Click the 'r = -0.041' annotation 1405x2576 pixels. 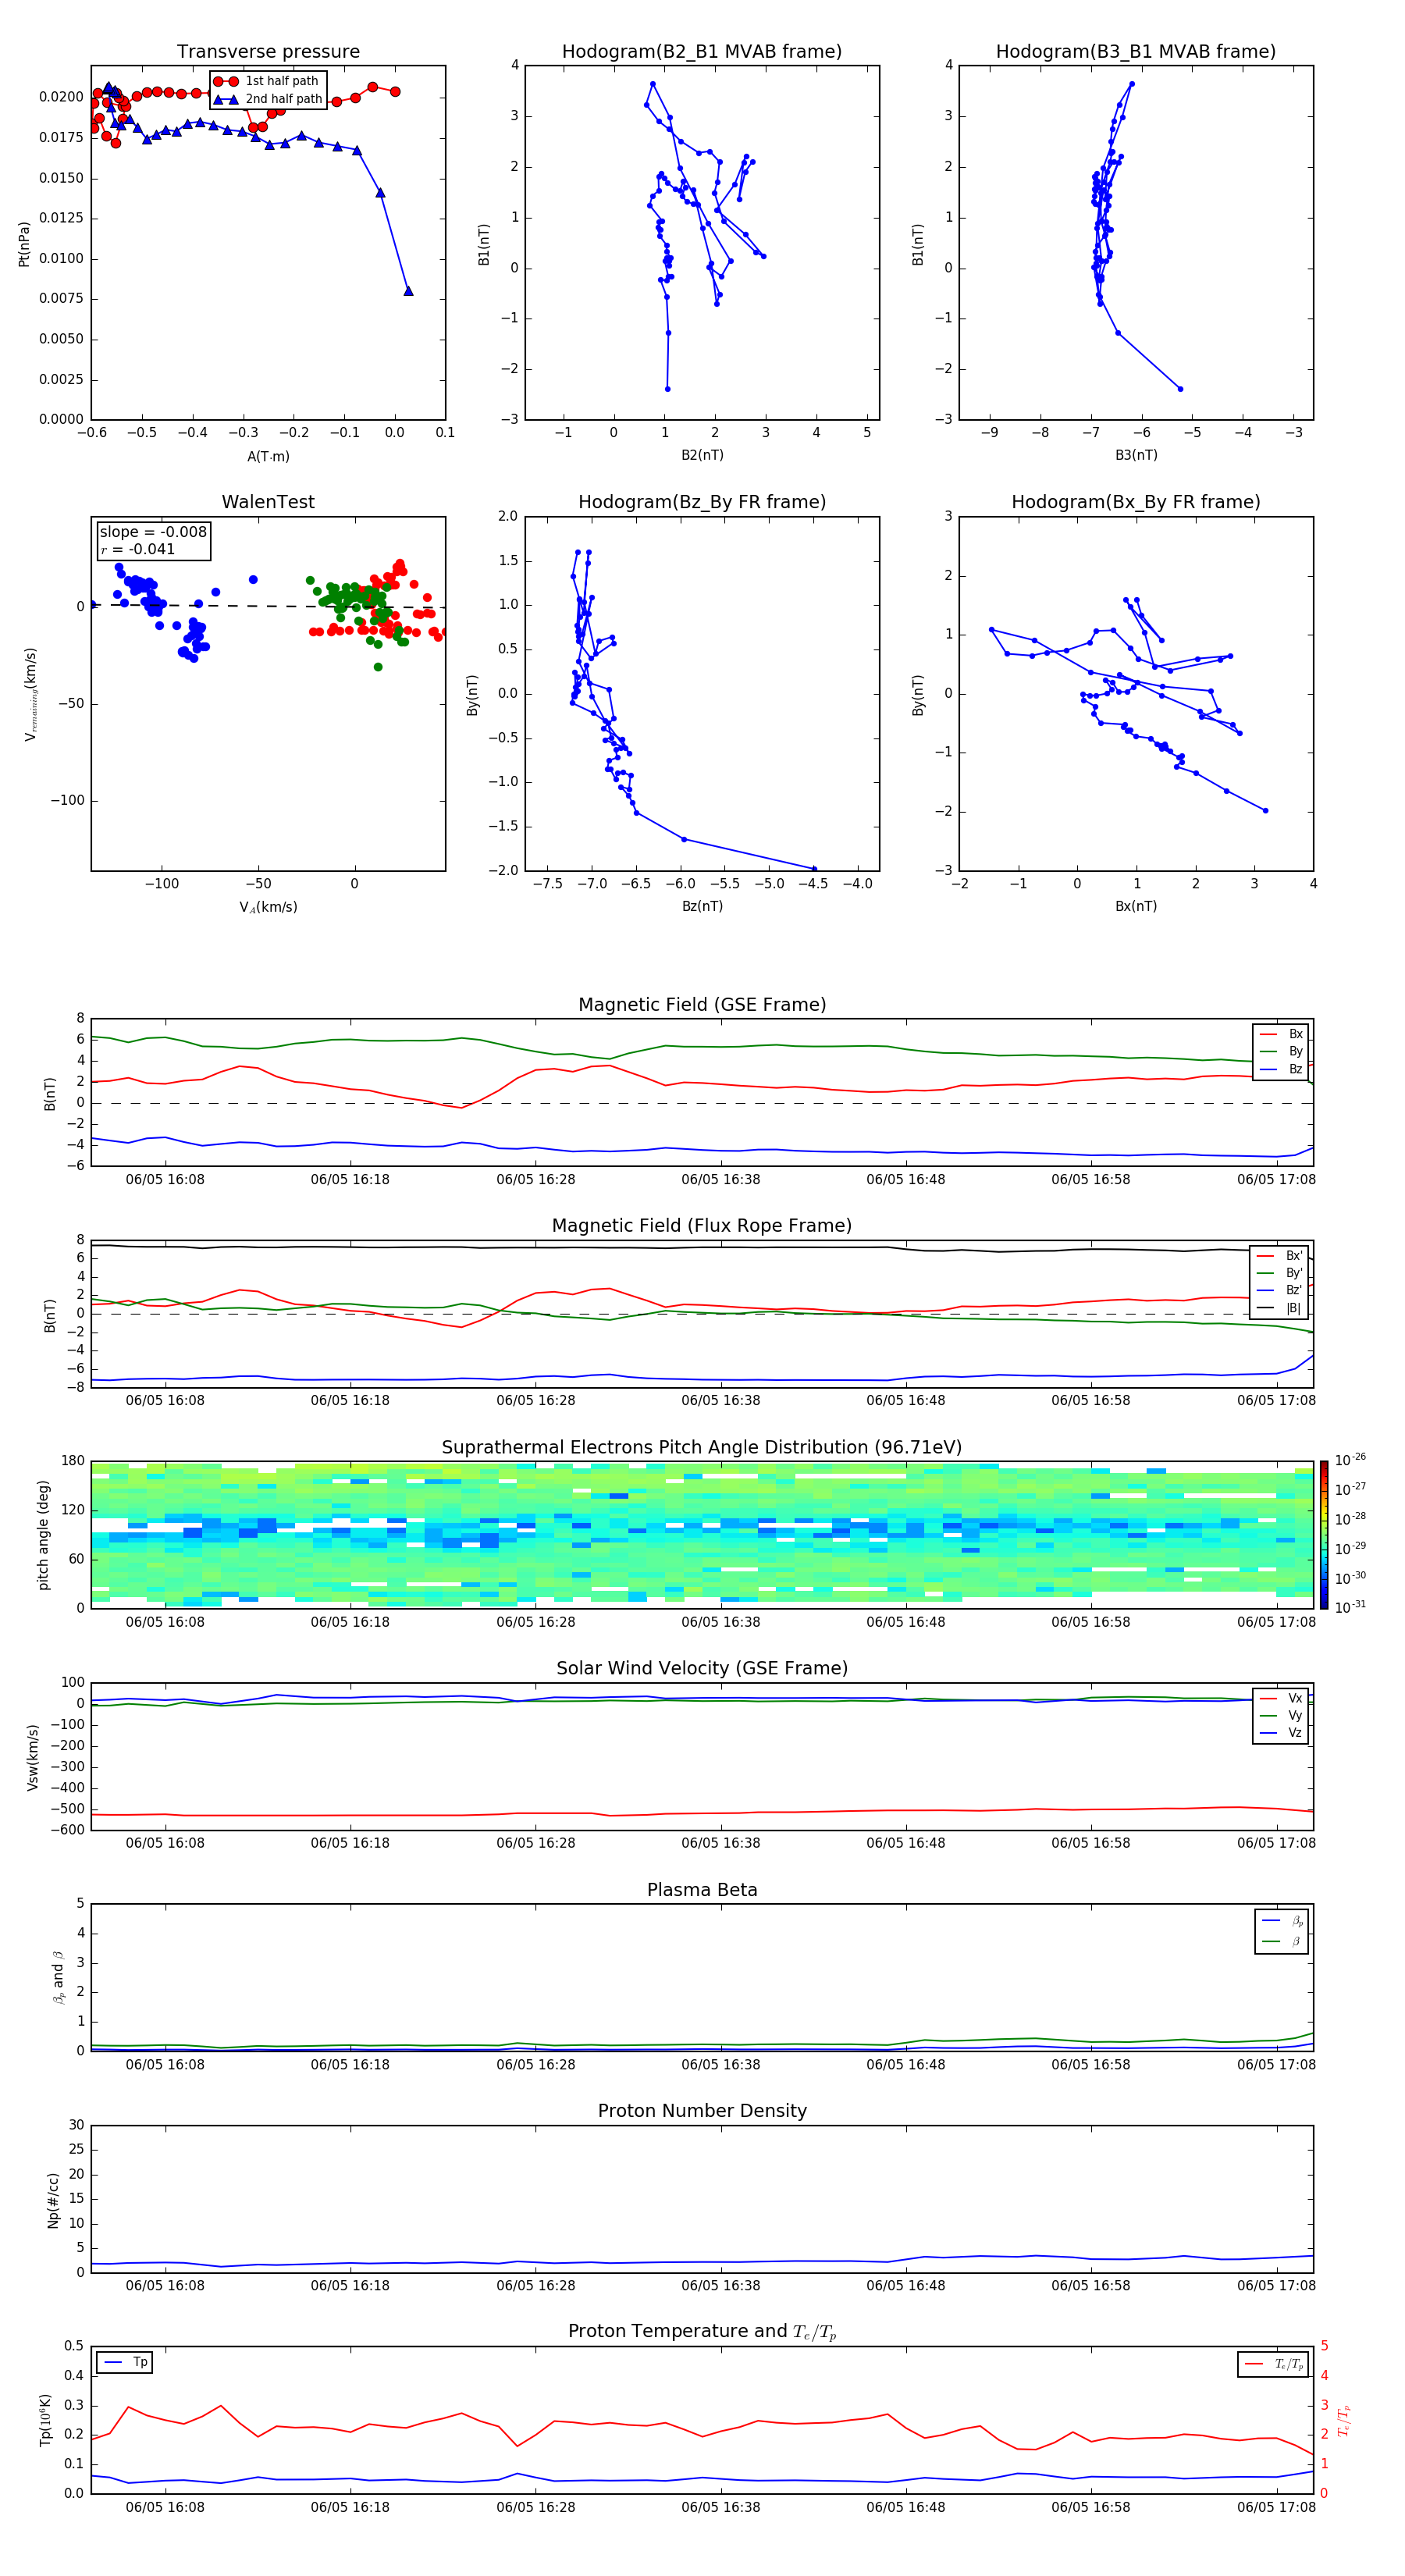pyautogui.click(x=138, y=549)
